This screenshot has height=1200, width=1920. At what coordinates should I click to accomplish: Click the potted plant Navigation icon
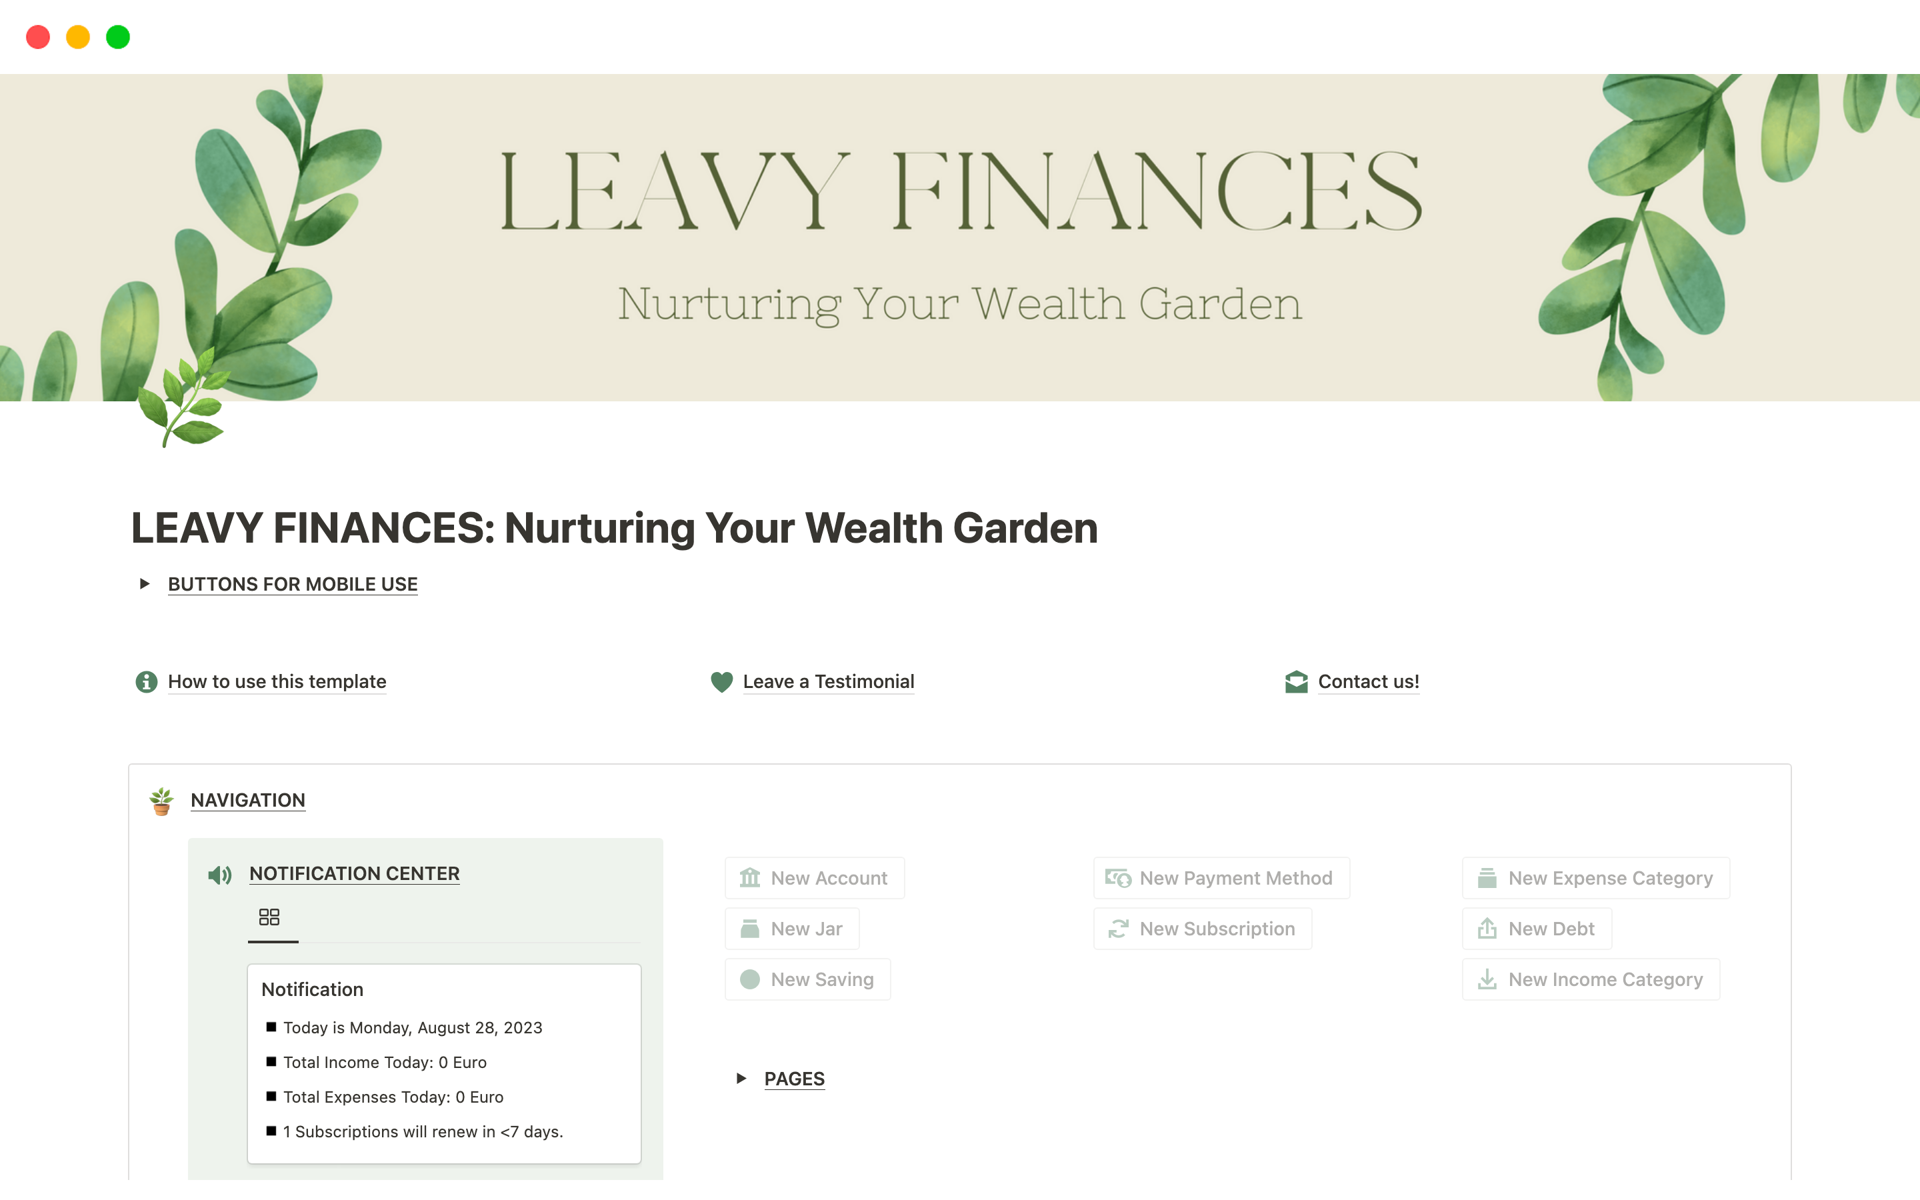[161, 801]
